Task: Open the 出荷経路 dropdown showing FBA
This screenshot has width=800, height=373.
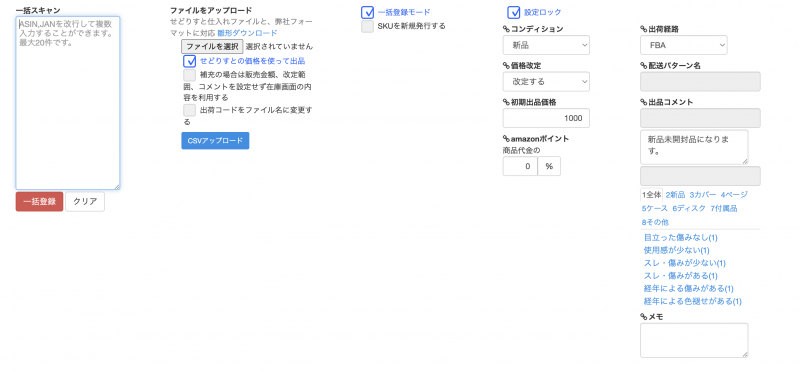Action: (x=684, y=45)
